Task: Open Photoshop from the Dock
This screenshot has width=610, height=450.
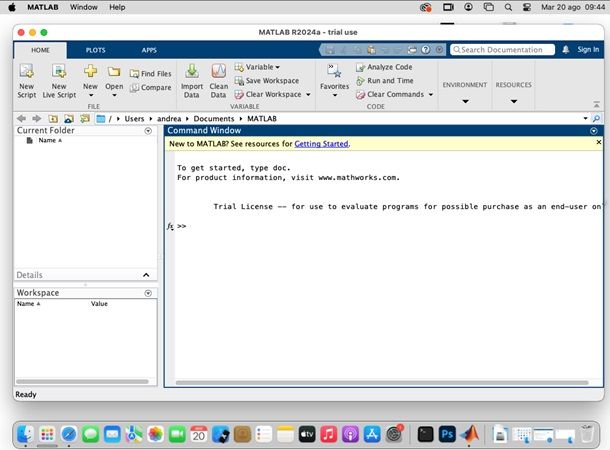Action: [447, 434]
